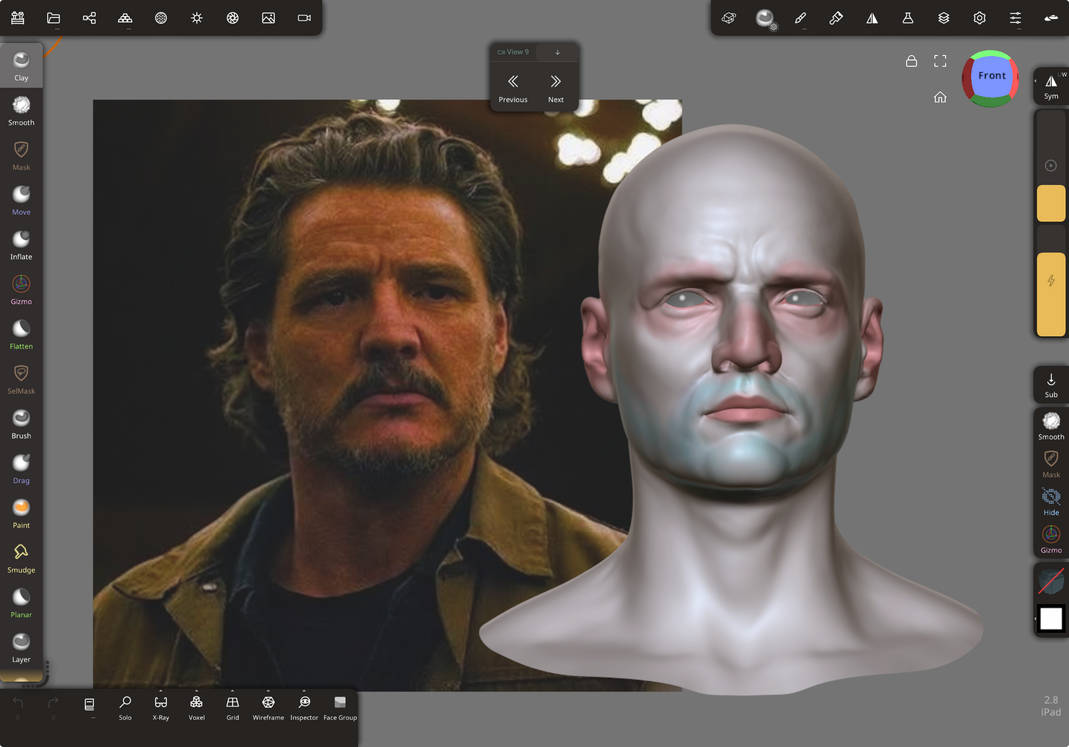Open the Painting pencil menu
This screenshot has width=1069, height=747.
[800, 18]
